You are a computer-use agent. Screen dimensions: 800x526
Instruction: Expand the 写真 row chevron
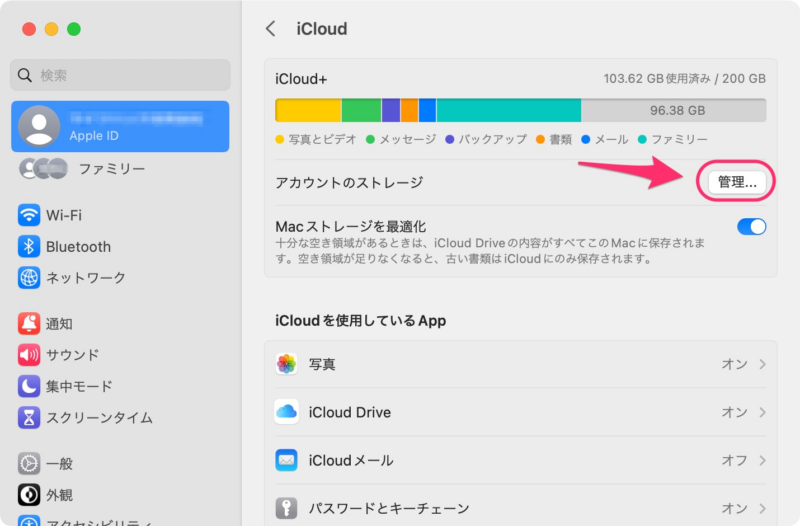click(762, 364)
